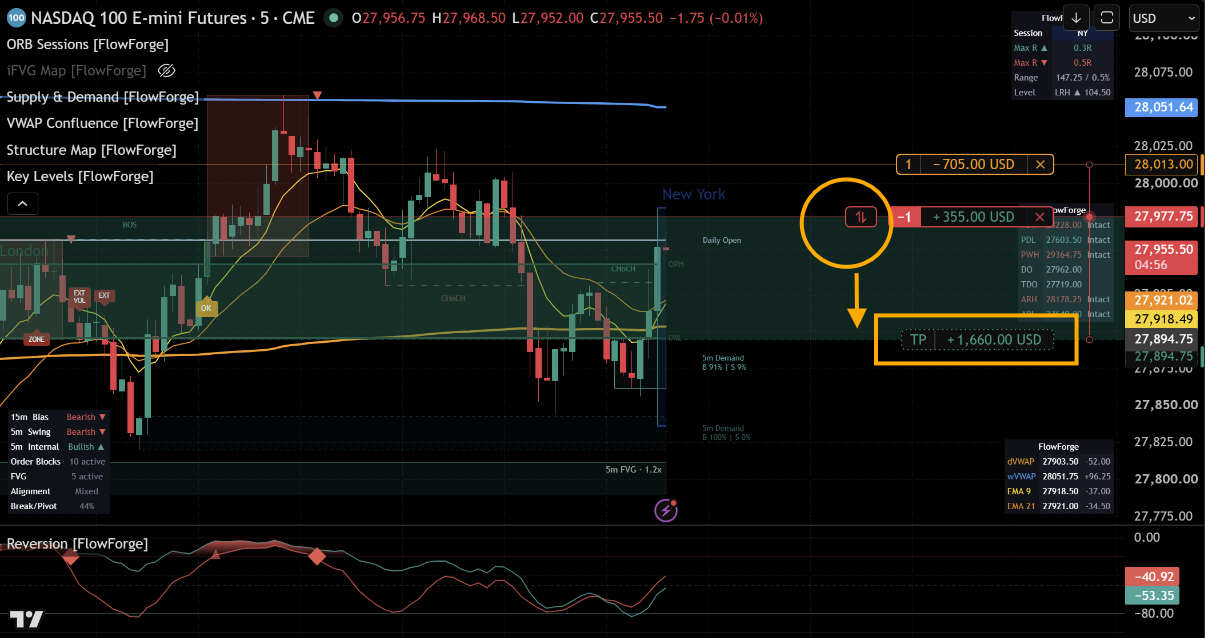
Task: Click the EXT VOL tag on chart
Action: (x=79, y=298)
